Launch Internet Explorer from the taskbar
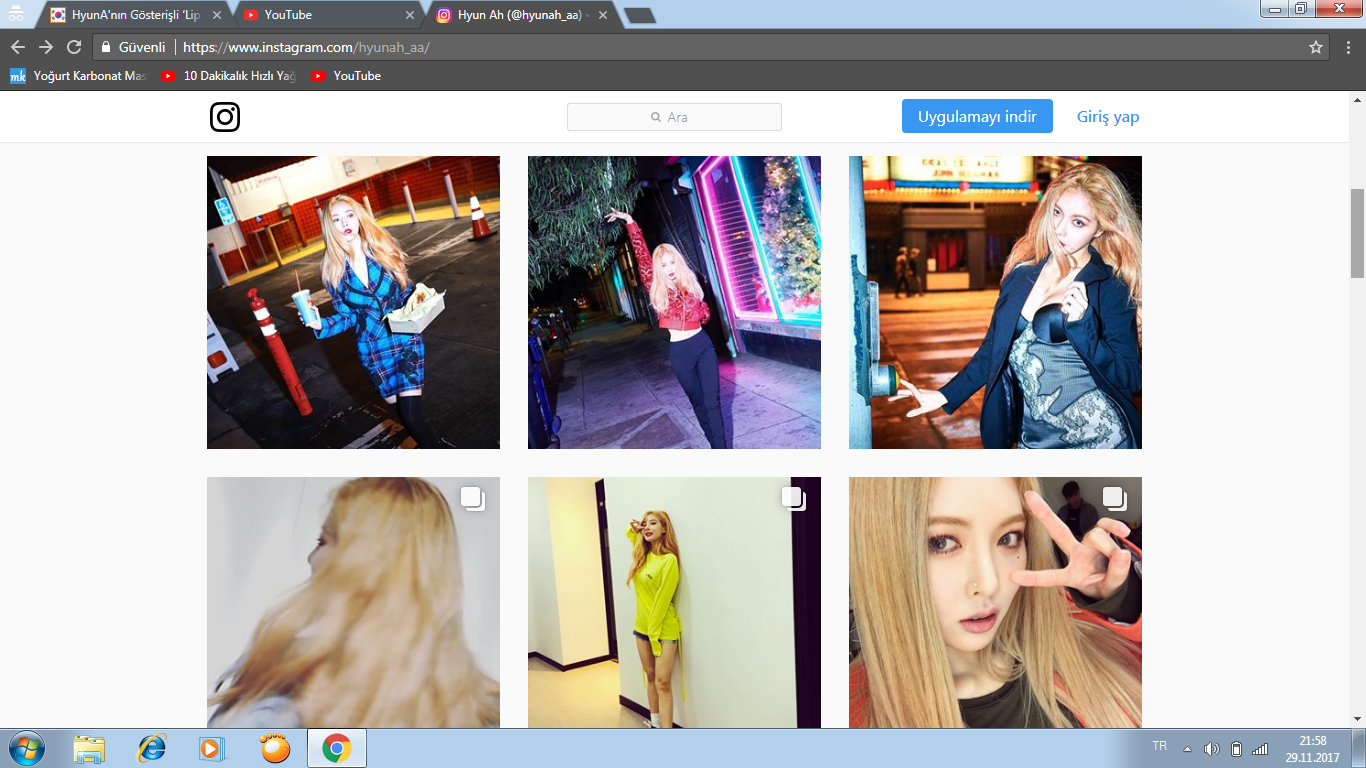 click(152, 748)
